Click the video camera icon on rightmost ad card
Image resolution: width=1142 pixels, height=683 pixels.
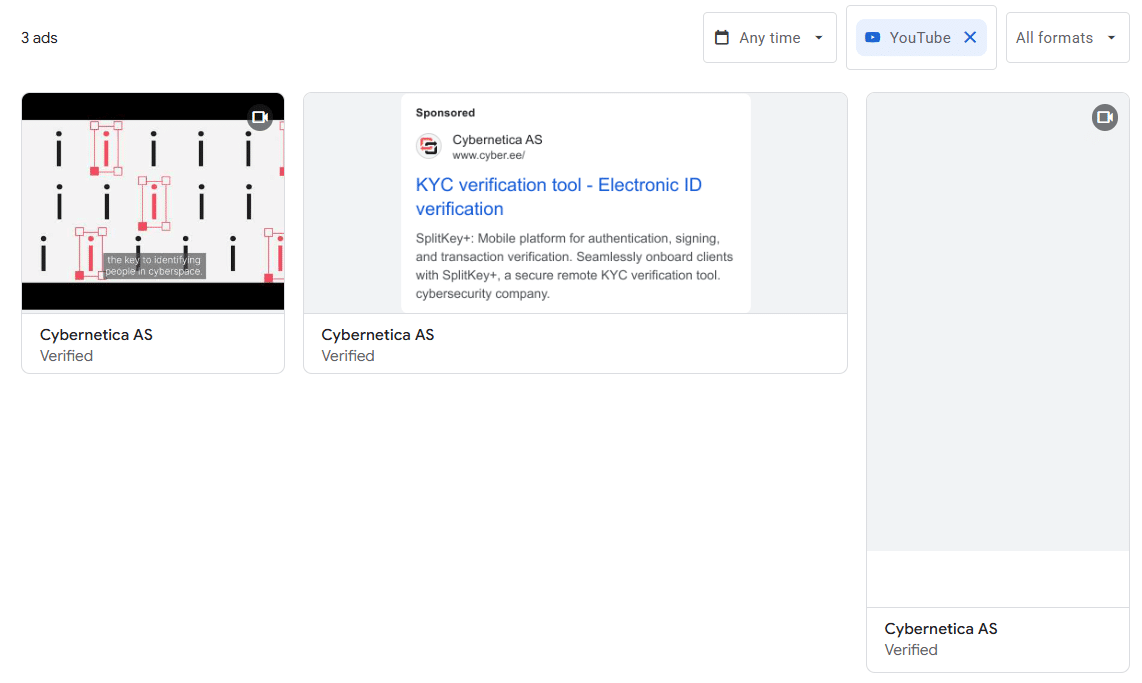(1104, 117)
